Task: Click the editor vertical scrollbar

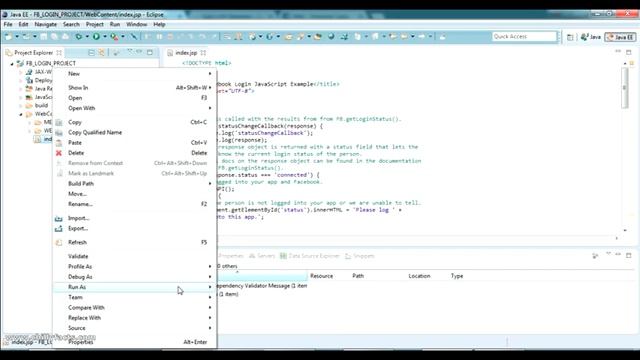Action: (624, 88)
